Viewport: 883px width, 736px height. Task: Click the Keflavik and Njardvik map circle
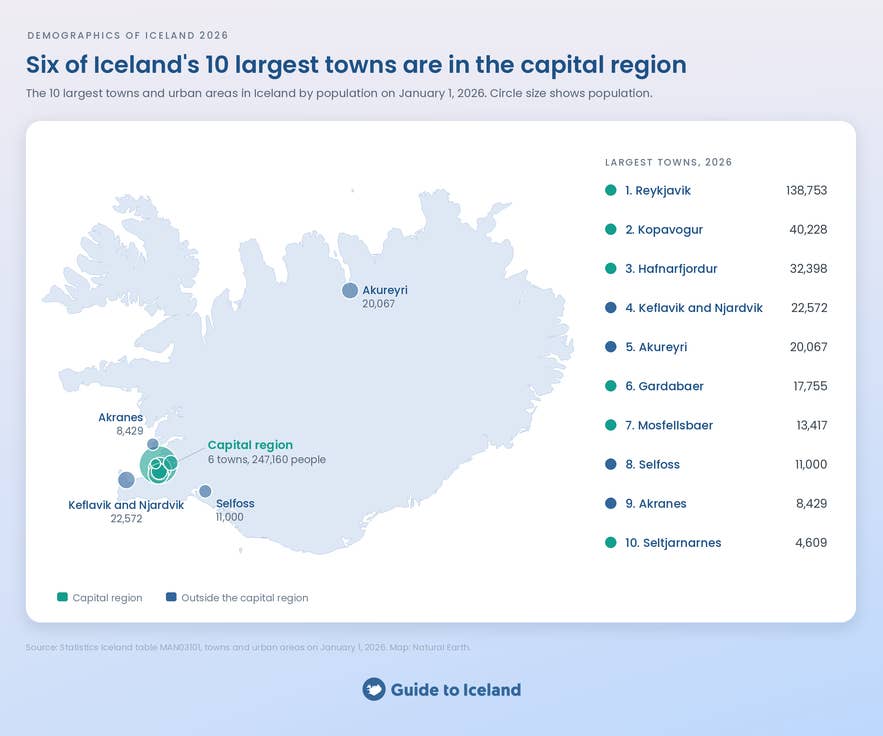126,480
